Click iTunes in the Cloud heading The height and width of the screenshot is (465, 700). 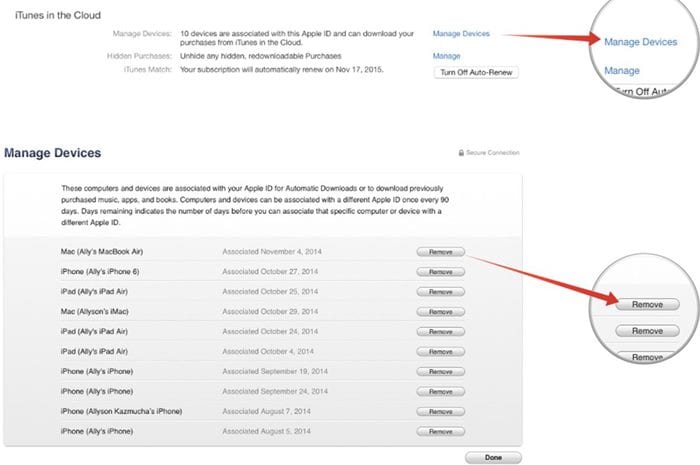58,15
